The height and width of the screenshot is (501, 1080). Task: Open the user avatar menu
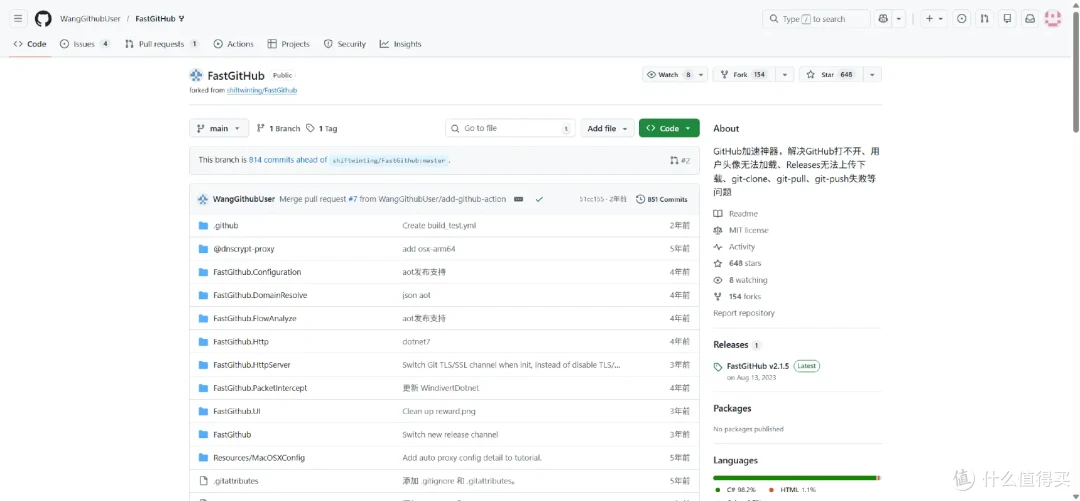(1052, 19)
